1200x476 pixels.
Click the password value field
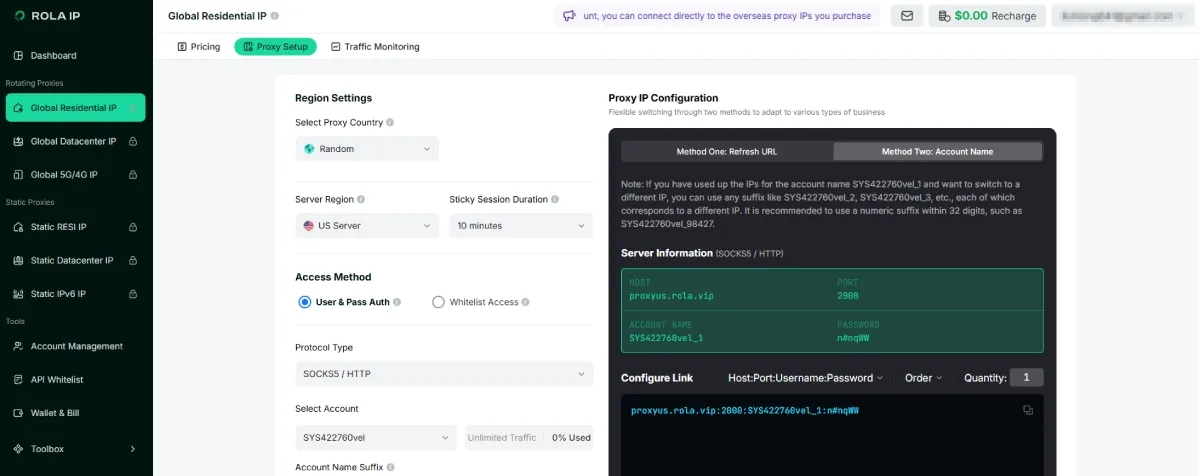coord(853,338)
